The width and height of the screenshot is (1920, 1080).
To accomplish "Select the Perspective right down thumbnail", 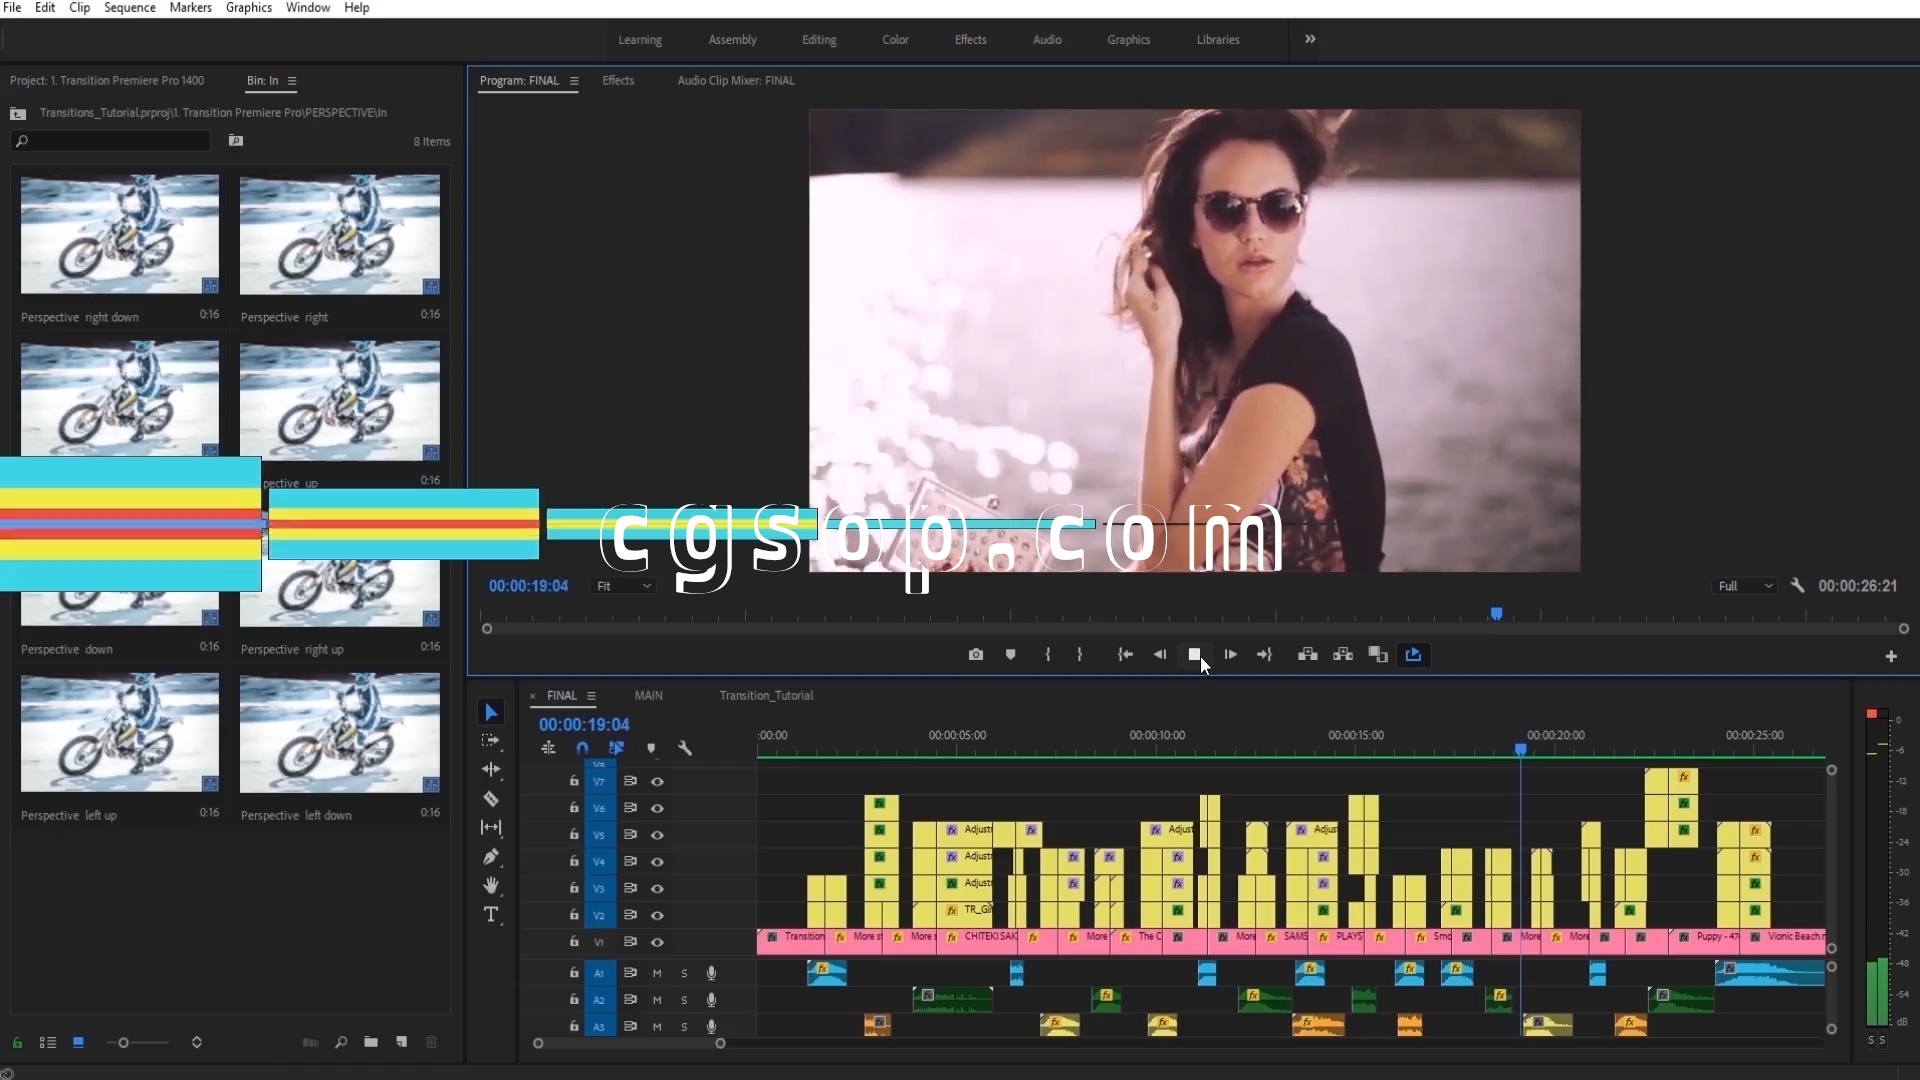I will [x=120, y=235].
